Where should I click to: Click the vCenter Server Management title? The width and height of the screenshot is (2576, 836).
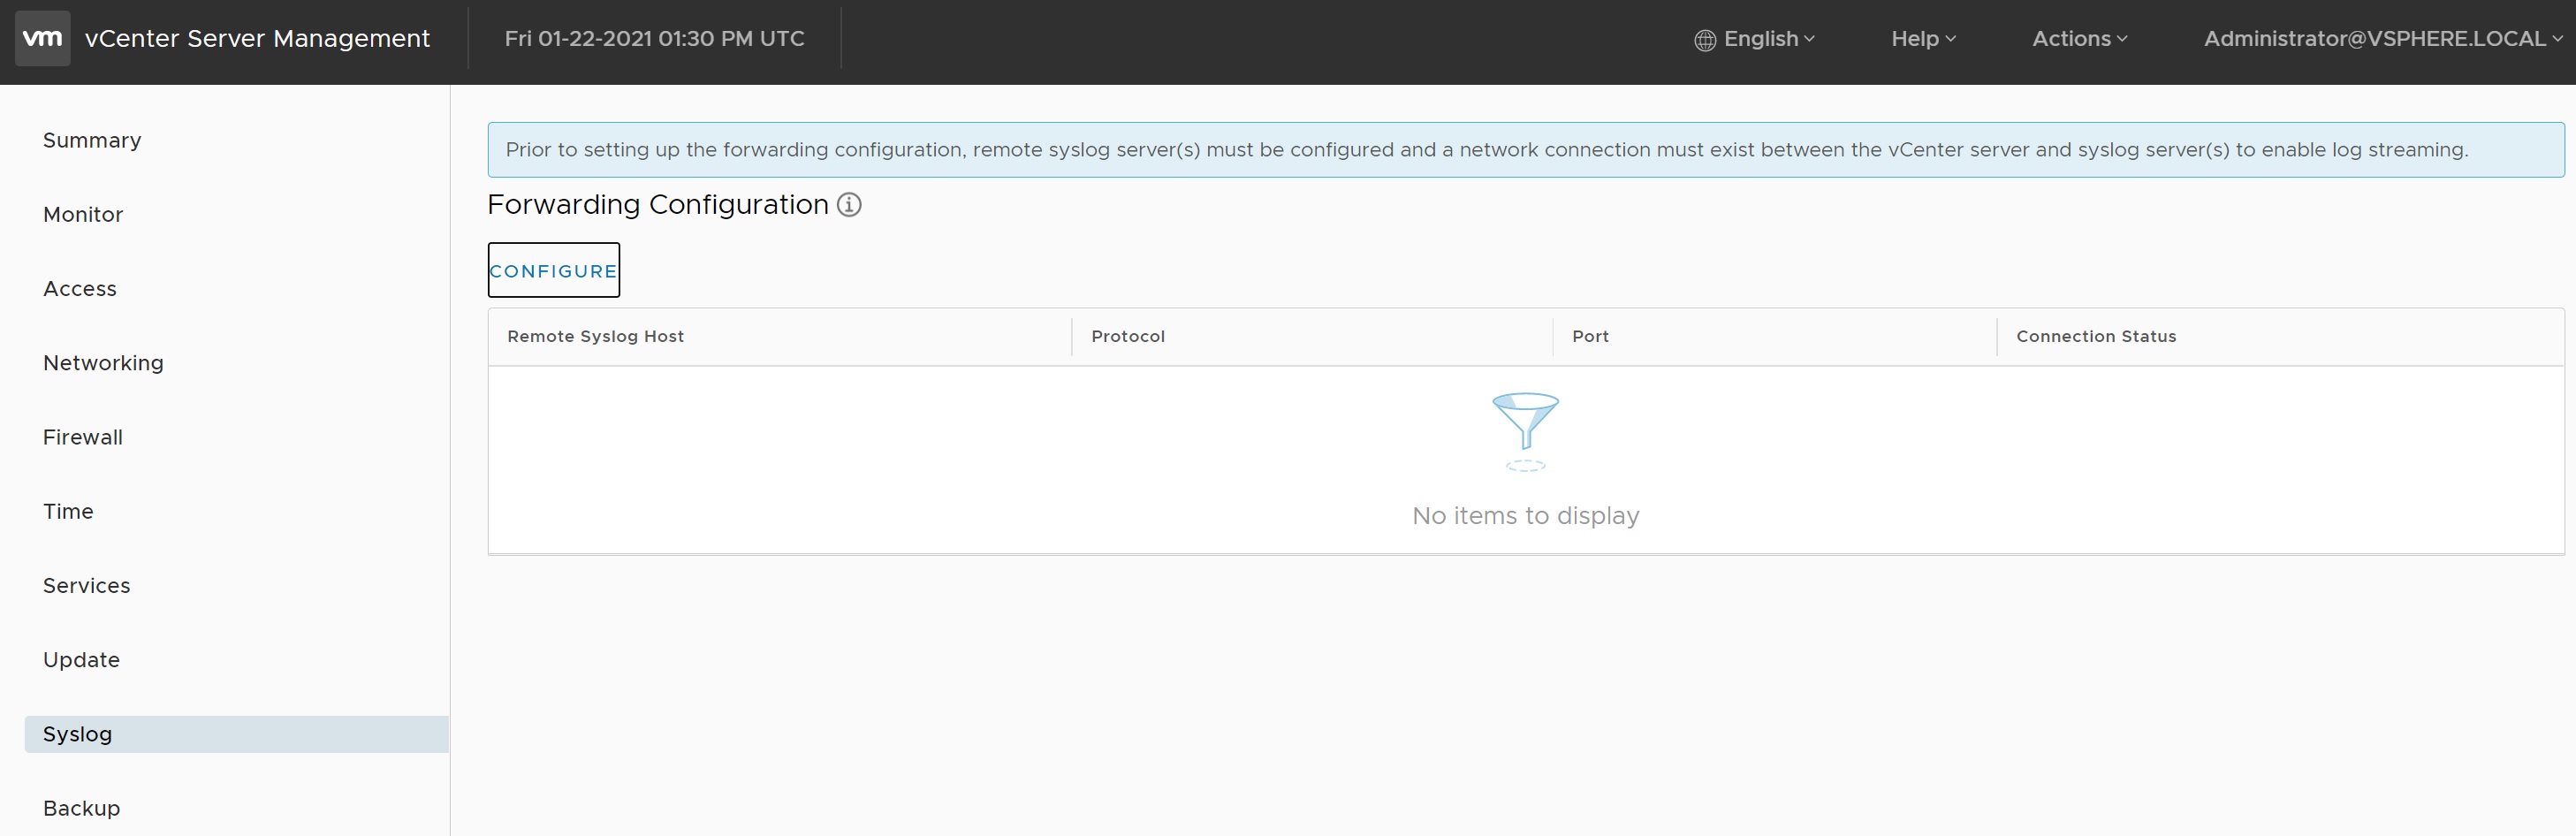(x=257, y=39)
